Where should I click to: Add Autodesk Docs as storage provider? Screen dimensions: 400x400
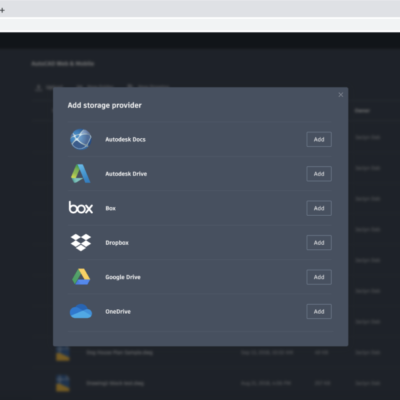319,139
